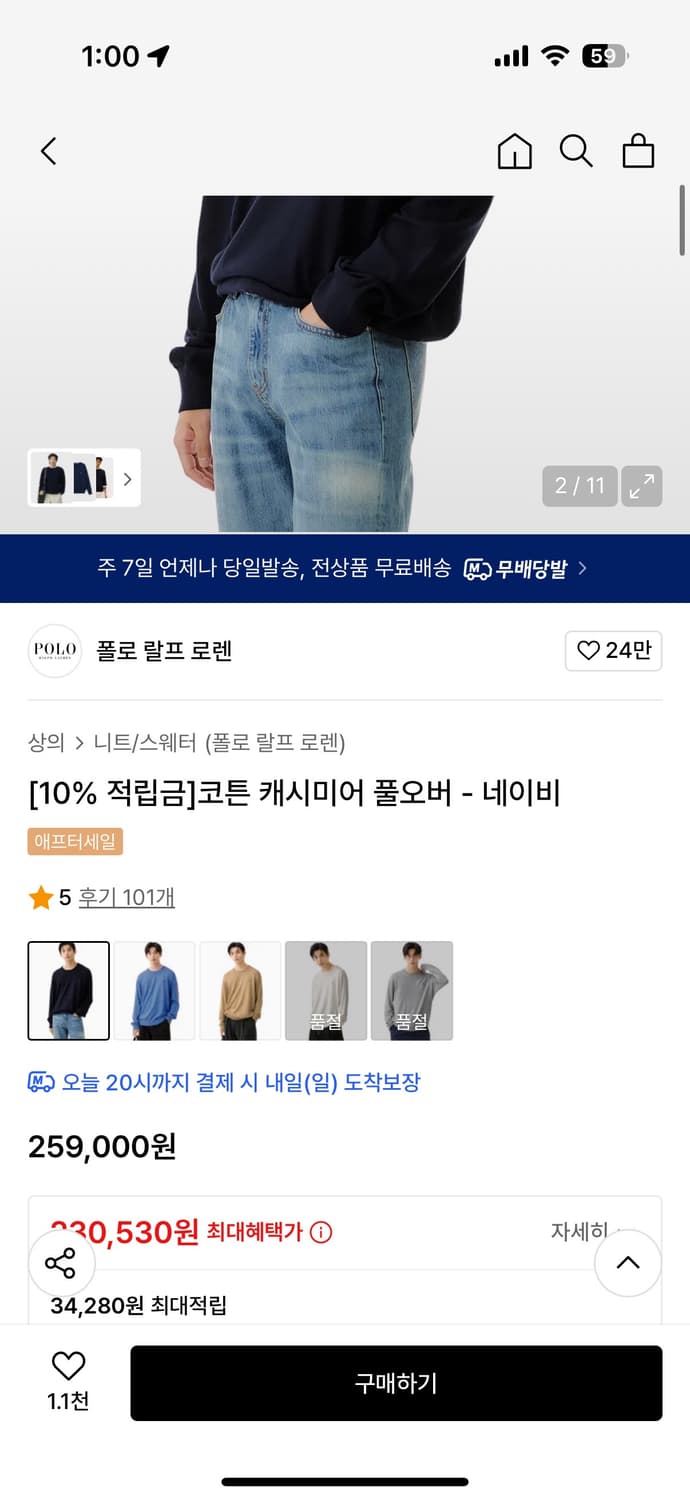Screen dimensions: 690x1500
Task: Open the 후기 101개 reviews link
Action: [126, 898]
